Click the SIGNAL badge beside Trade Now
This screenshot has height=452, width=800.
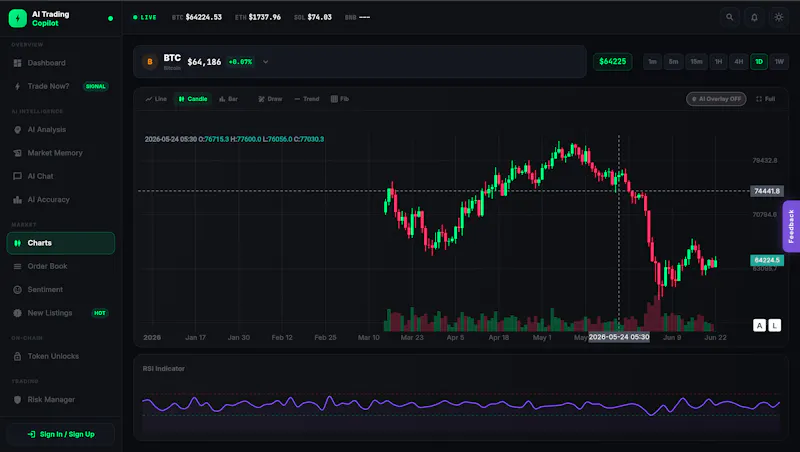(95, 86)
